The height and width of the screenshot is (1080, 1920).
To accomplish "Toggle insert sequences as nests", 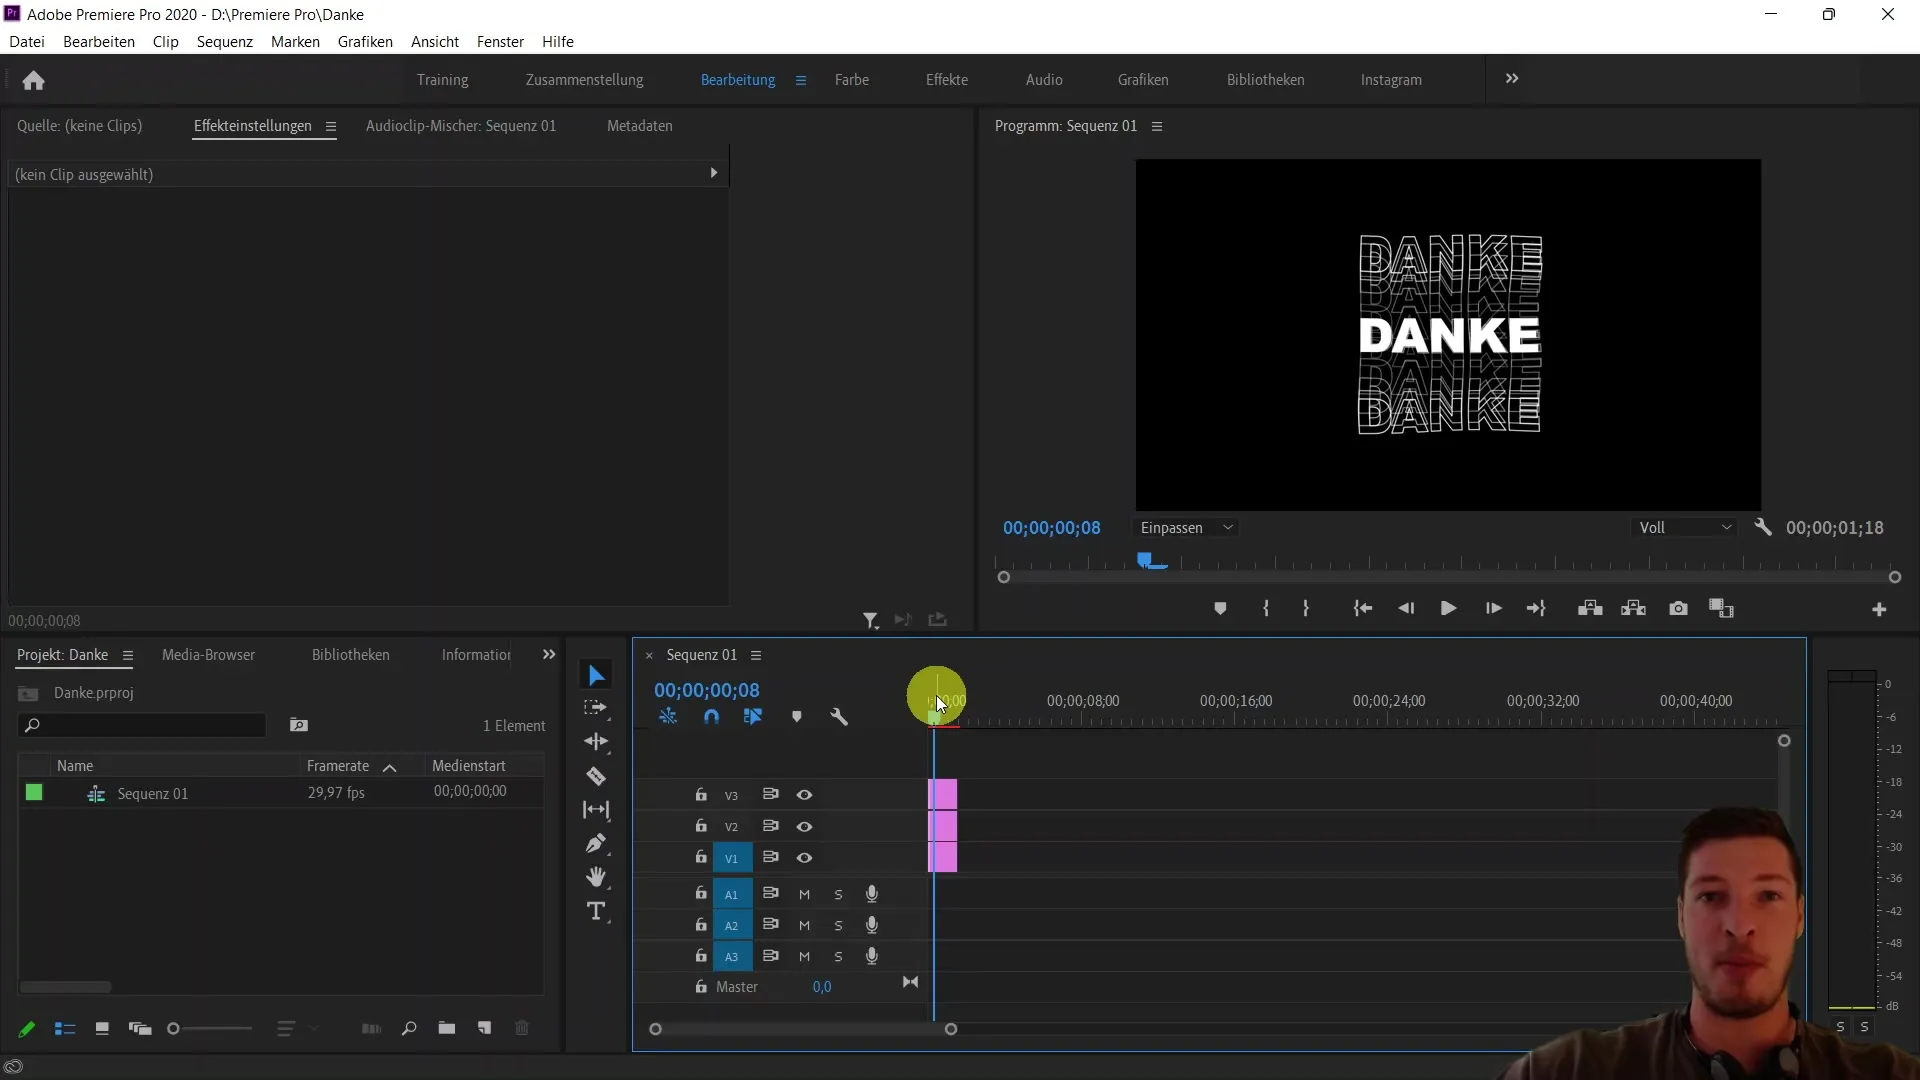I will [x=668, y=717].
